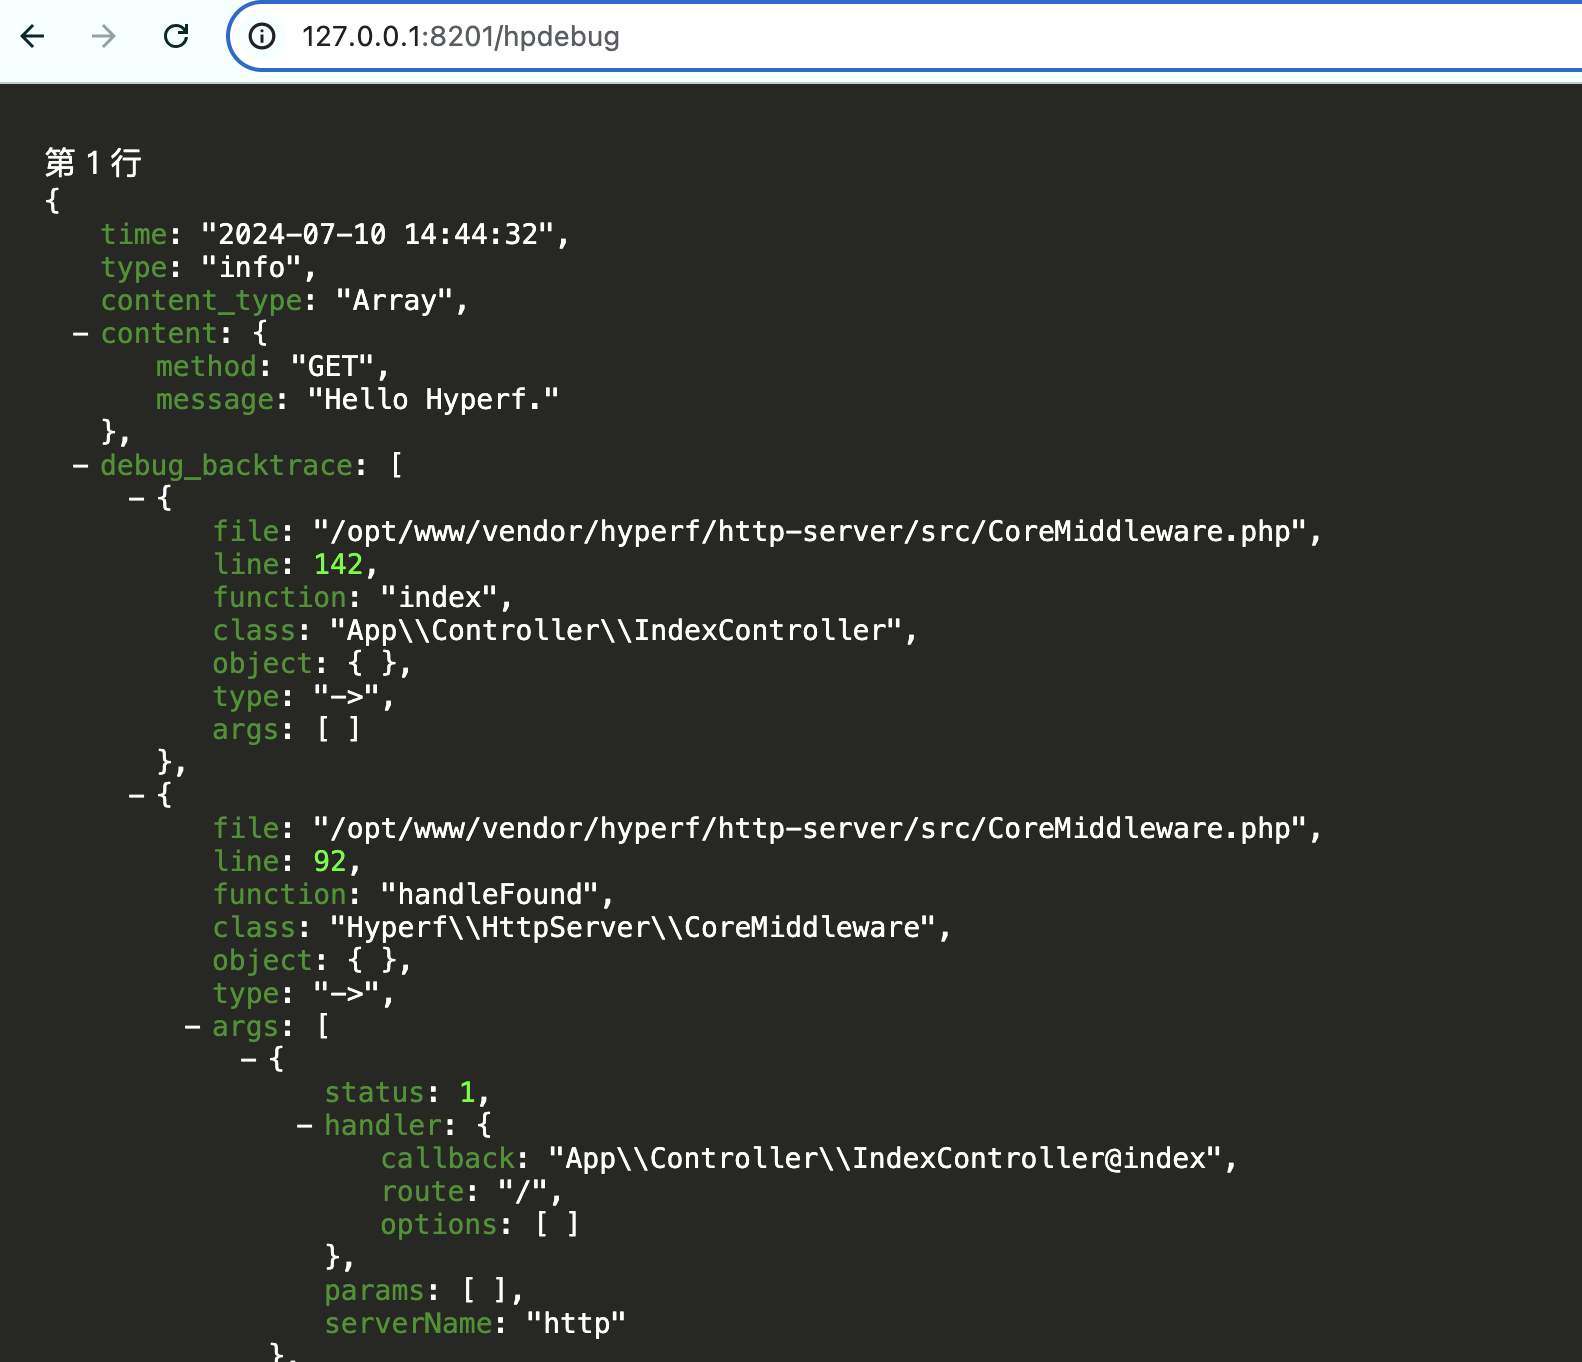Click the route value "/"
The width and height of the screenshot is (1582, 1362).
523,1192
